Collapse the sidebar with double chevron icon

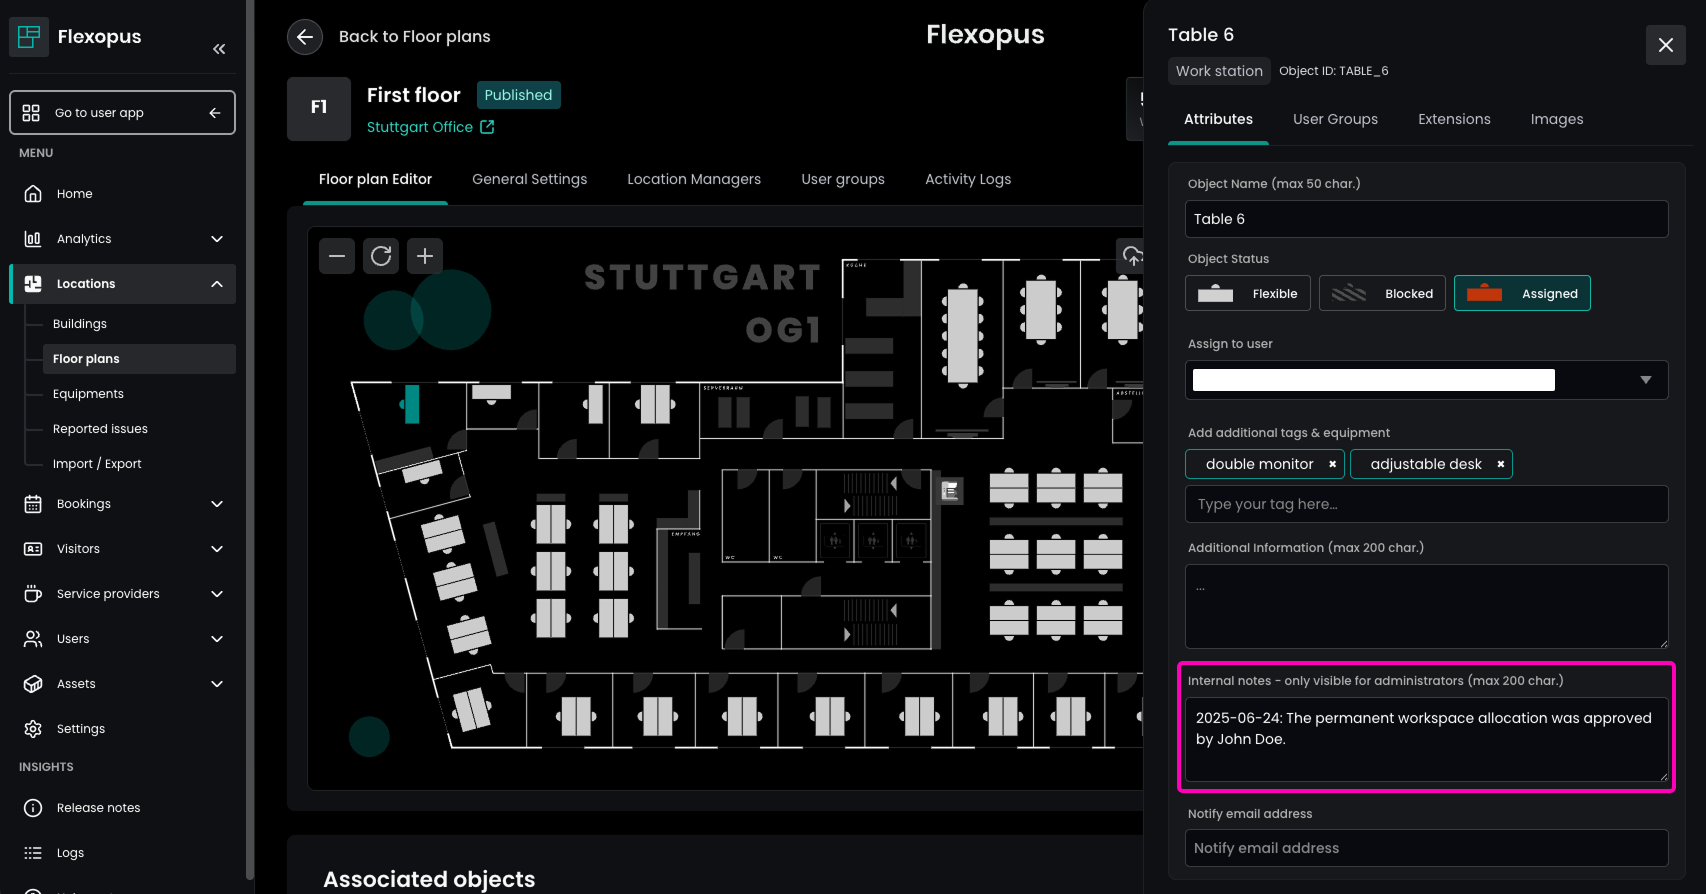[x=219, y=49]
